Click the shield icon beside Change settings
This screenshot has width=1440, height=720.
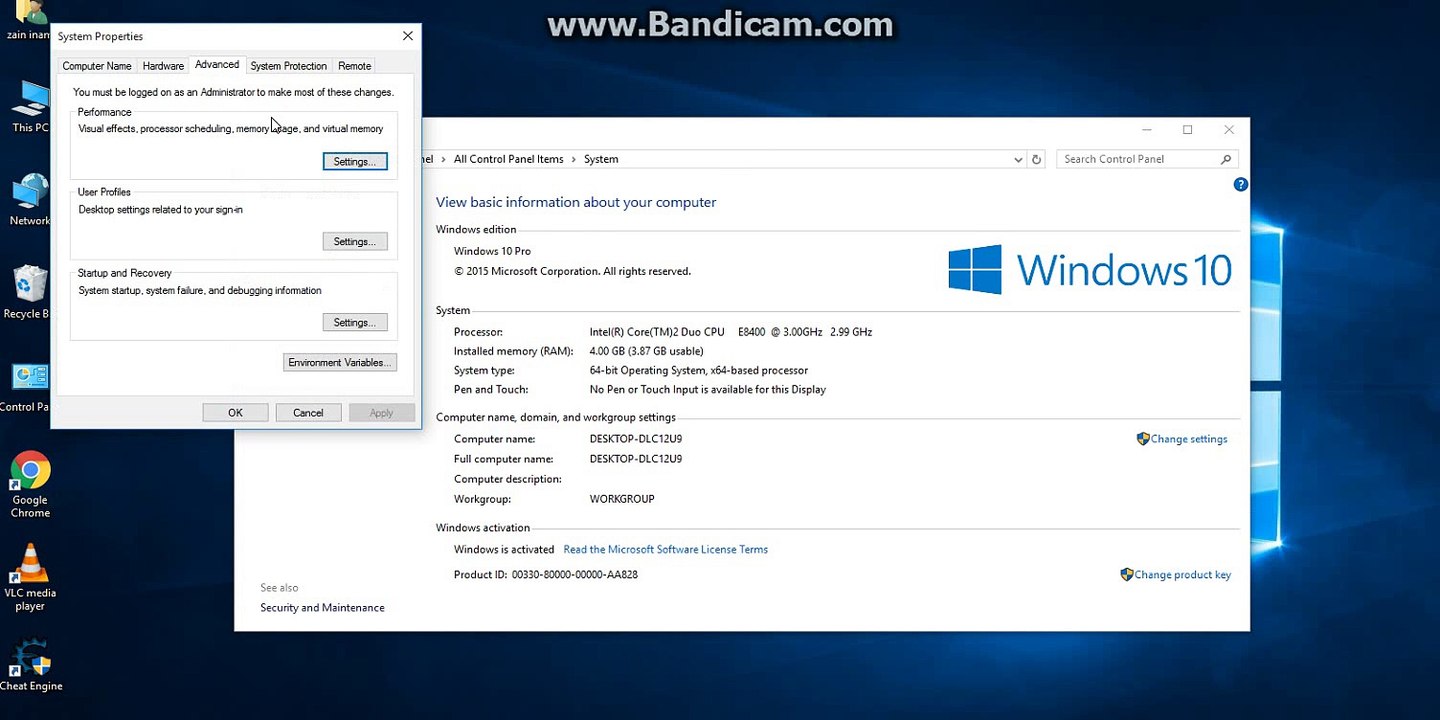[x=1143, y=439]
